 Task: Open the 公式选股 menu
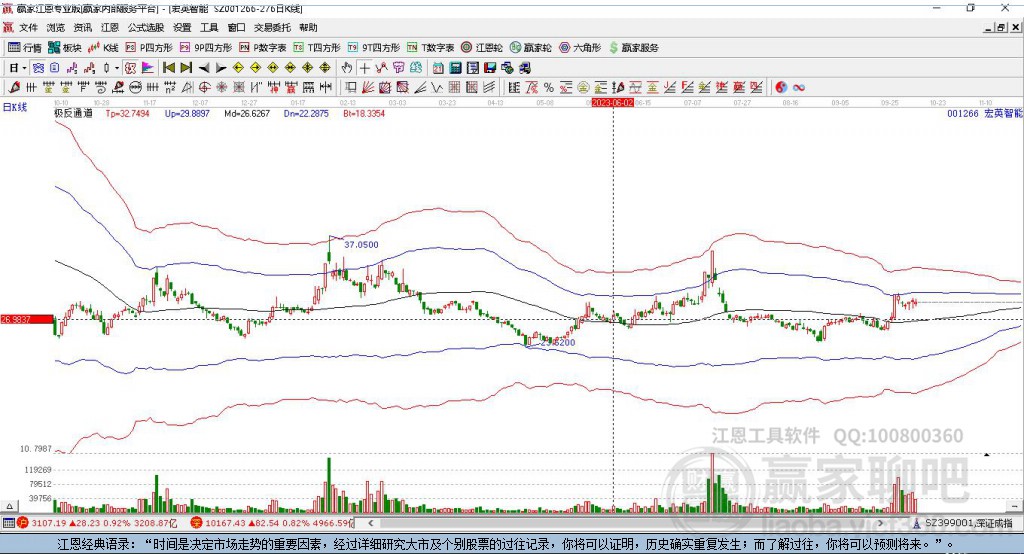146,27
